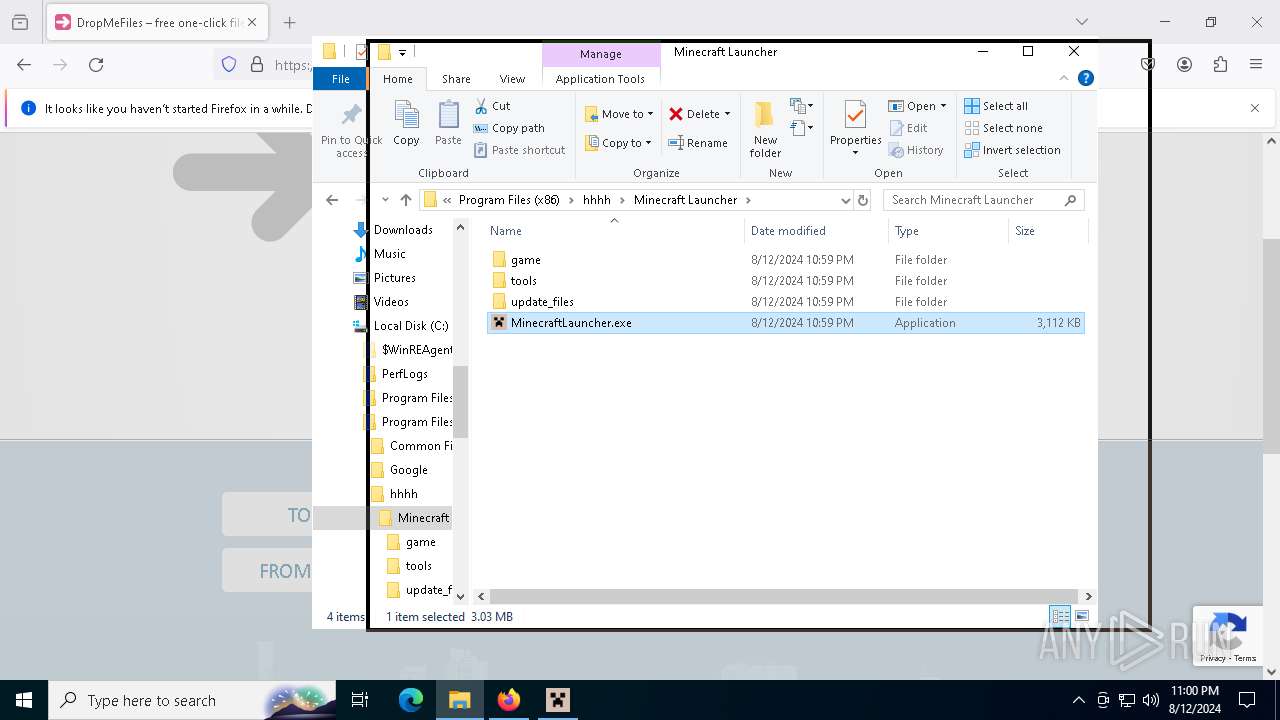This screenshot has width=1280, height=720.
Task: Select MinecraftLauncher.exe file
Action: click(x=785, y=323)
